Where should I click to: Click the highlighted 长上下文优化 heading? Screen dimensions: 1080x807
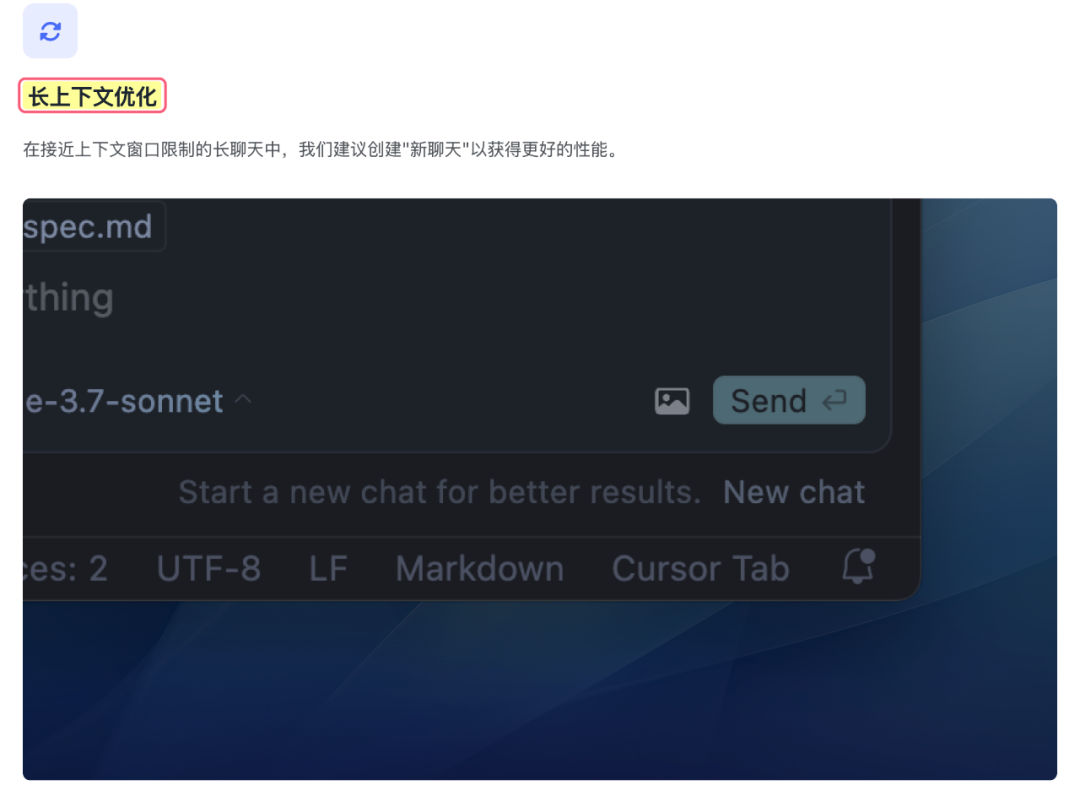point(92,96)
